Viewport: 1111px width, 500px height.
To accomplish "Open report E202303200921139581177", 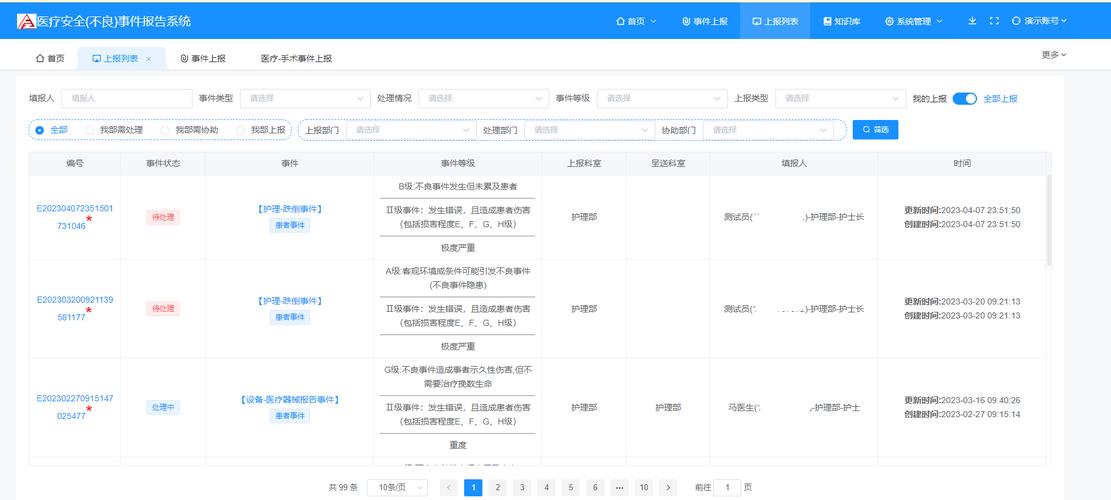I will tap(74, 308).
